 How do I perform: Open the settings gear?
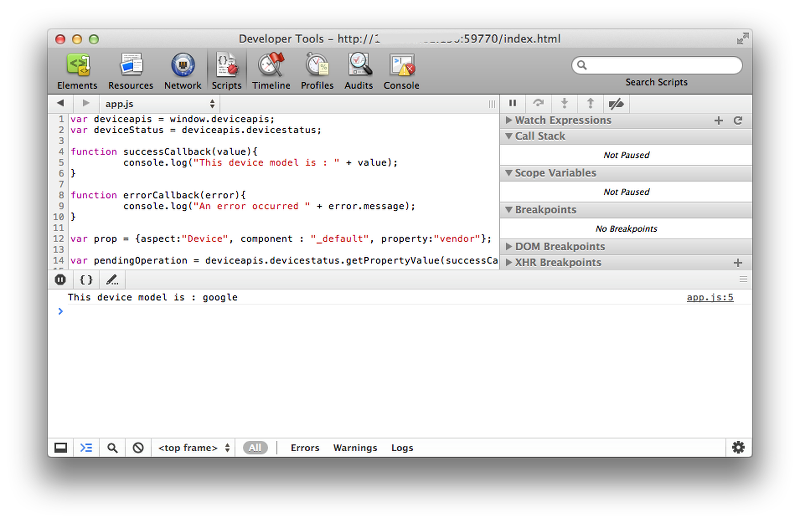tap(738, 447)
